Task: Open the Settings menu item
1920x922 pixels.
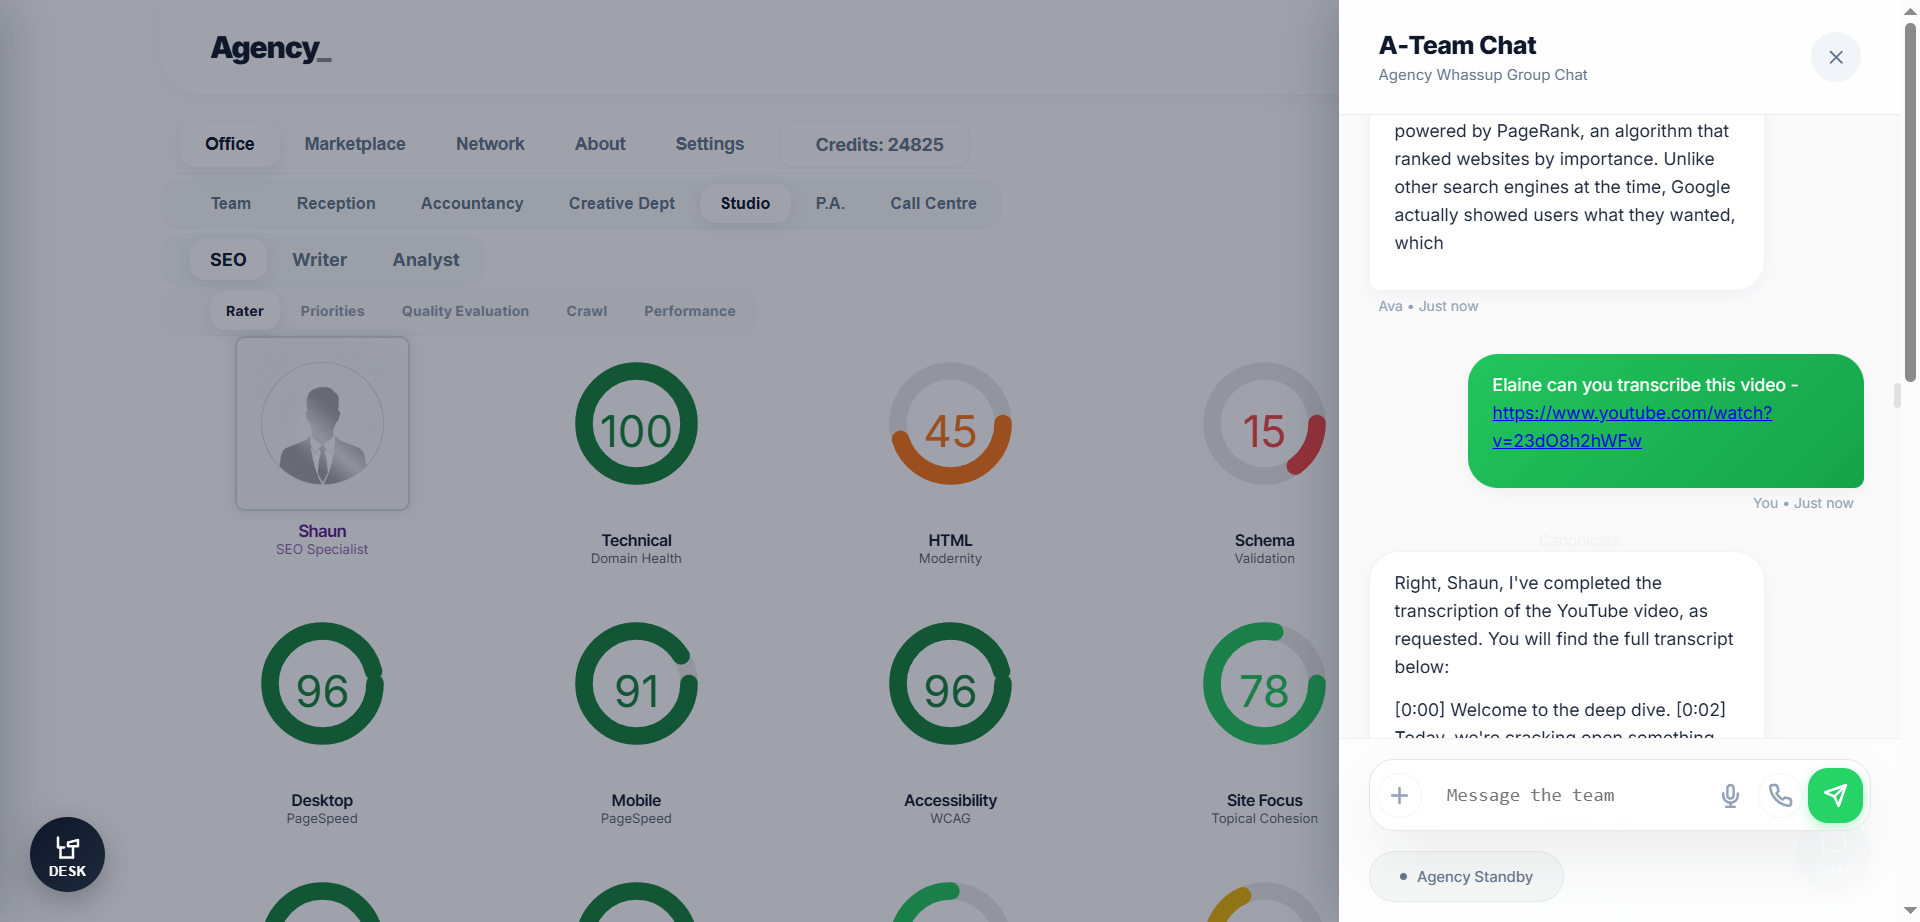Action: (x=709, y=144)
